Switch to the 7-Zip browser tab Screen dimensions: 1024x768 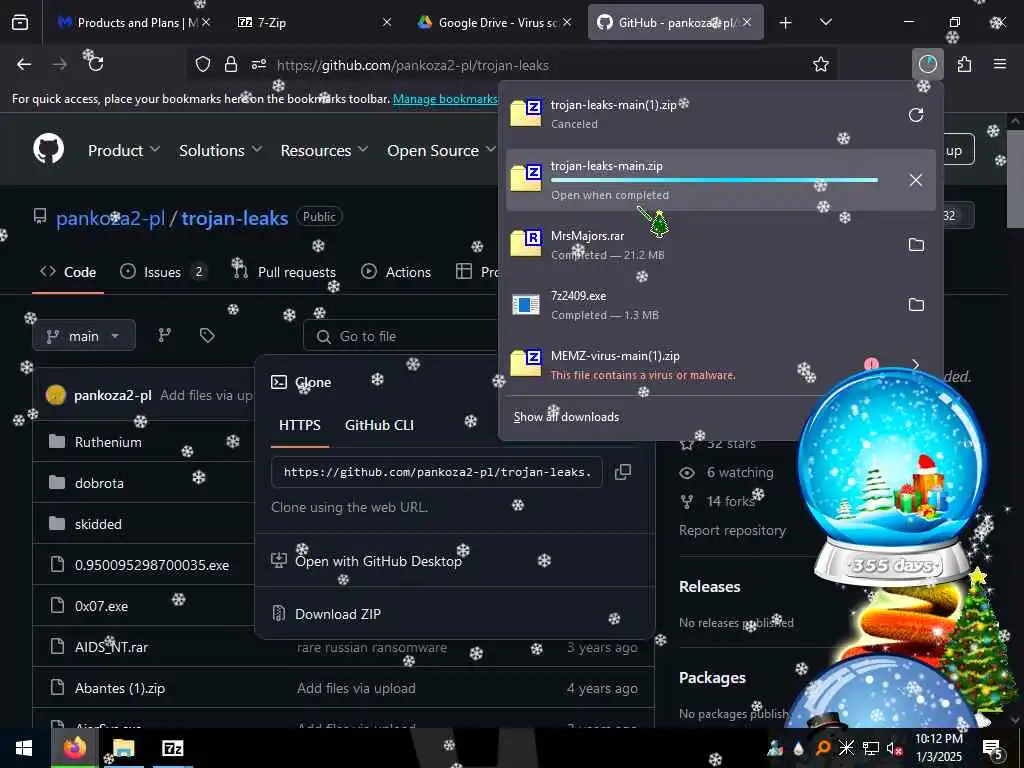coord(315,22)
